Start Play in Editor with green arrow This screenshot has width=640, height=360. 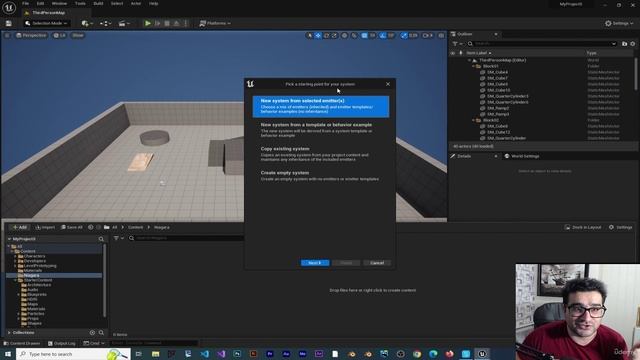(x=148, y=24)
